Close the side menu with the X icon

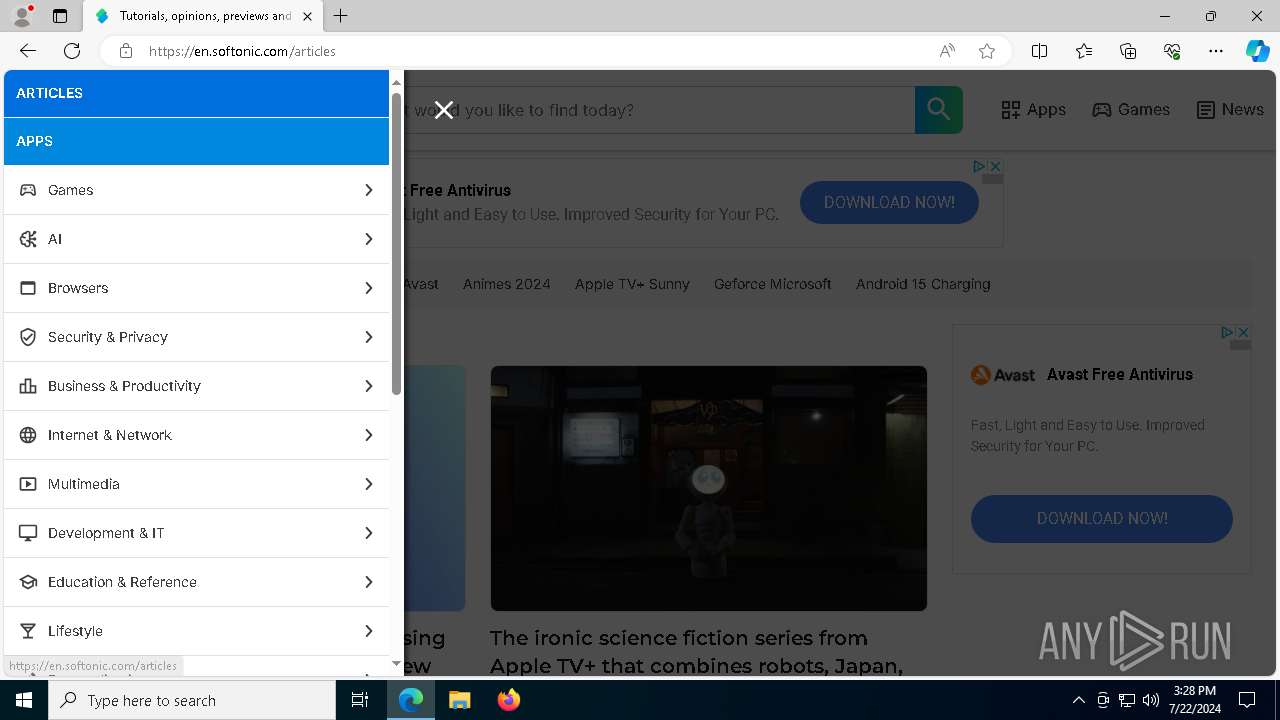[444, 110]
